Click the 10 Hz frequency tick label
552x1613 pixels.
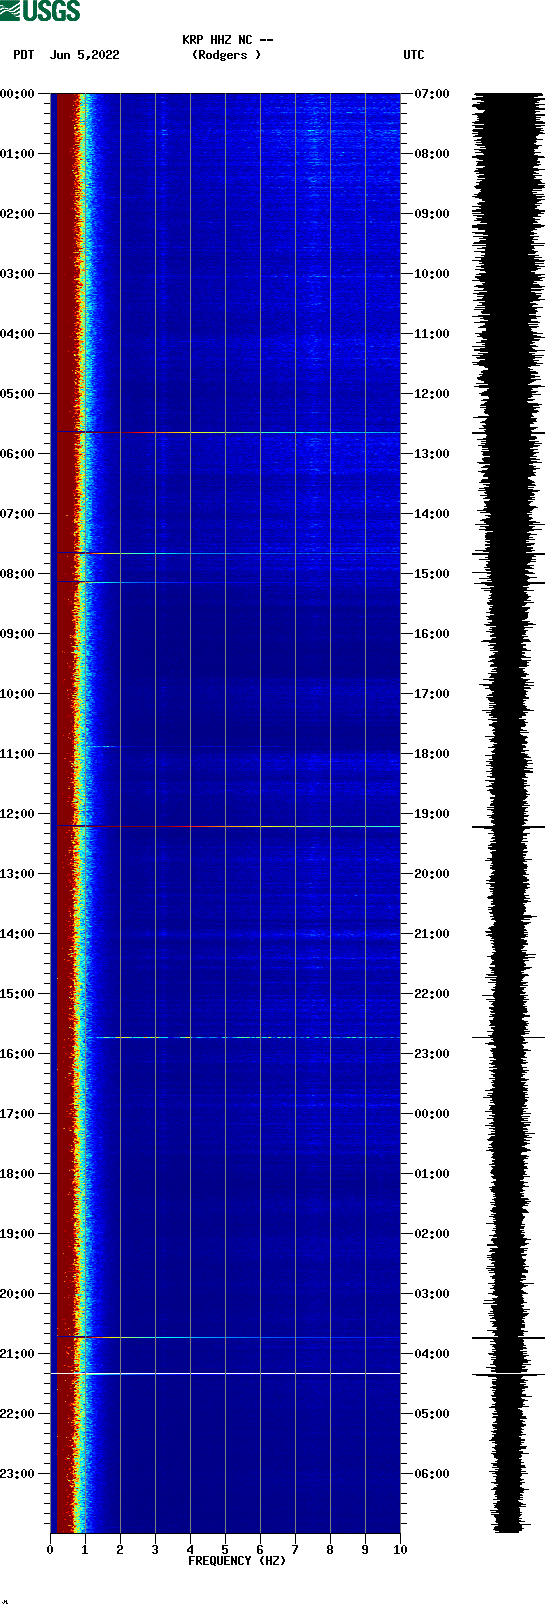coord(400,1550)
